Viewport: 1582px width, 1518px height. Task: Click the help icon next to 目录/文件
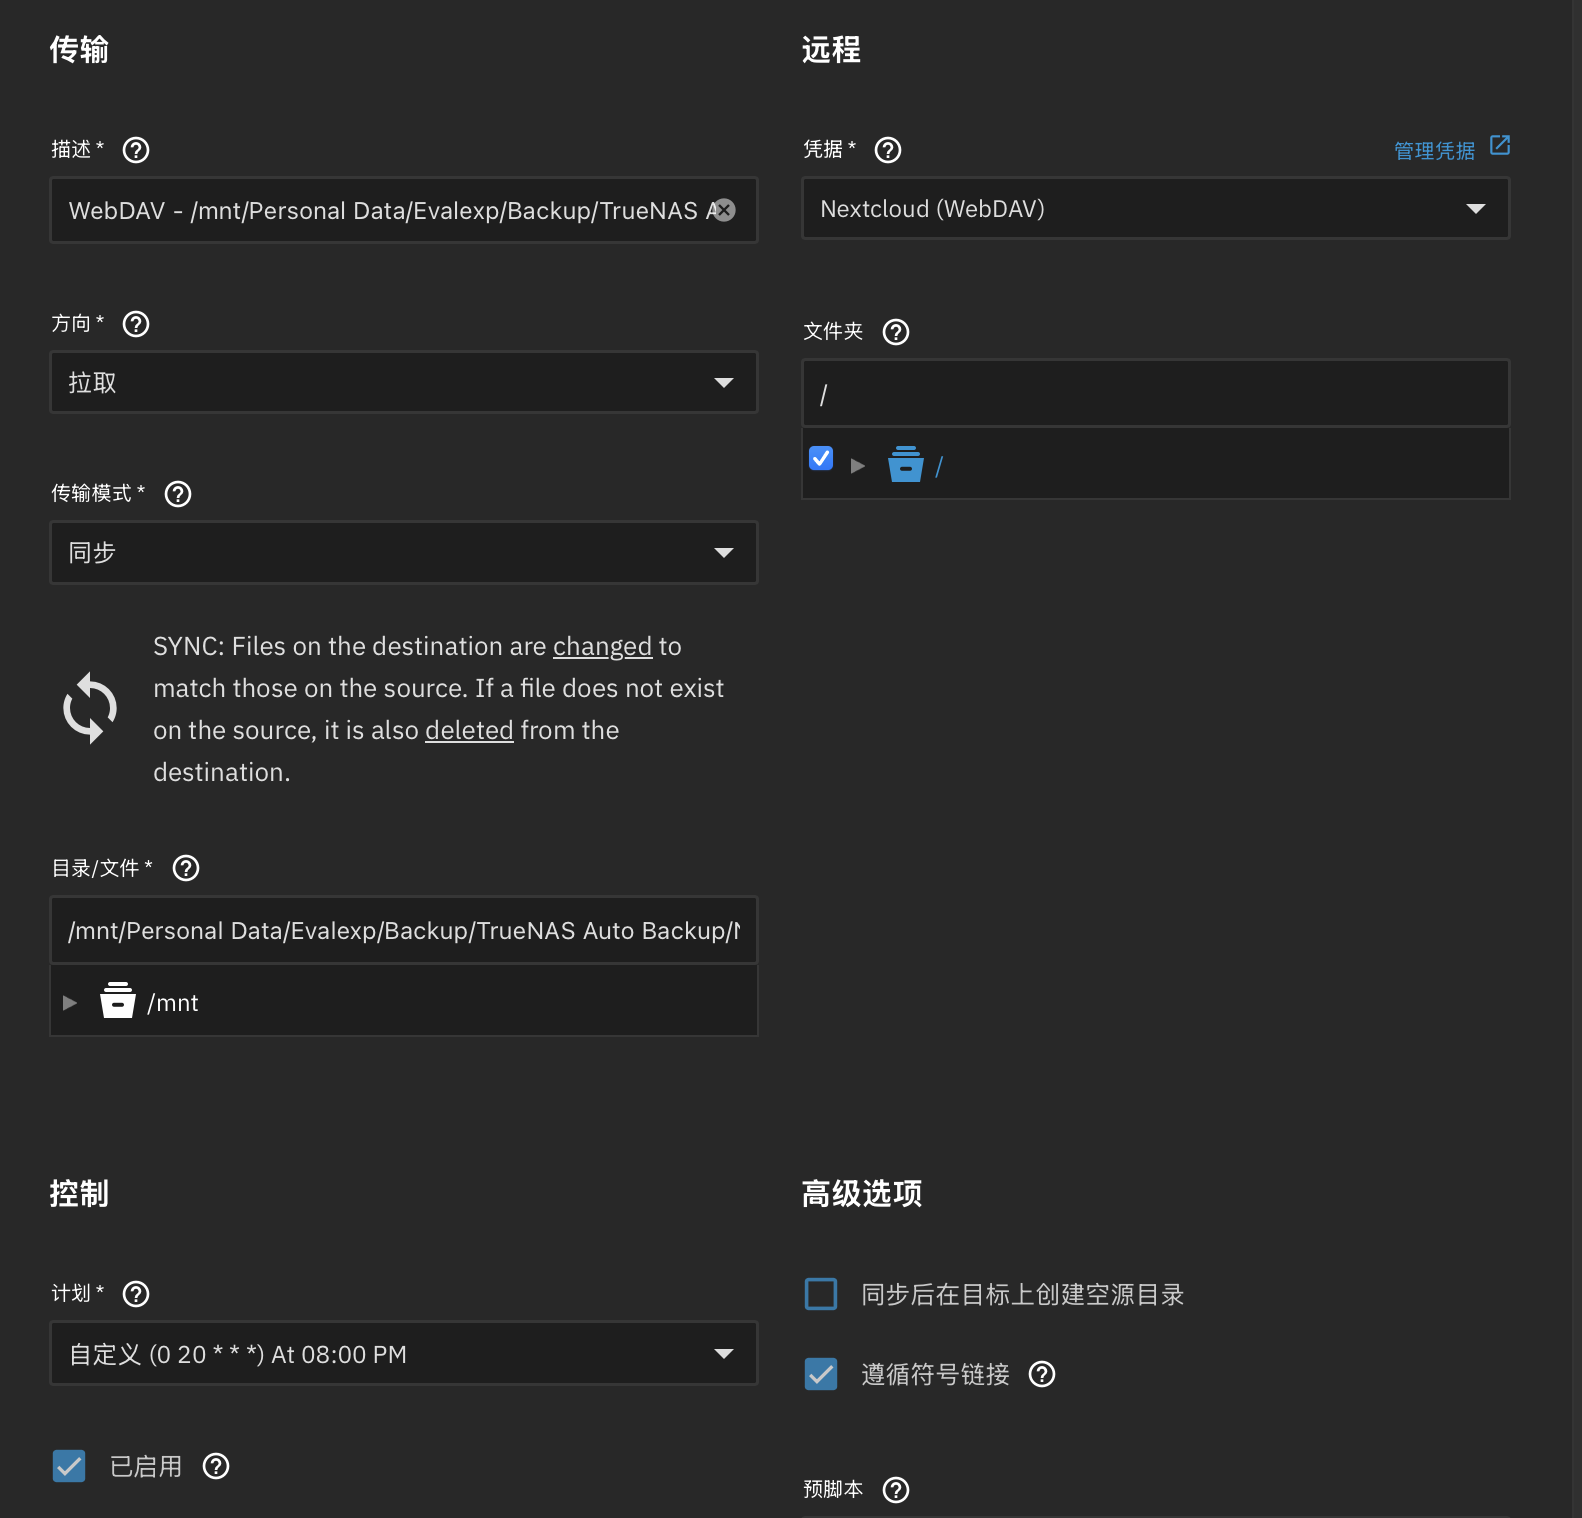[186, 868]
